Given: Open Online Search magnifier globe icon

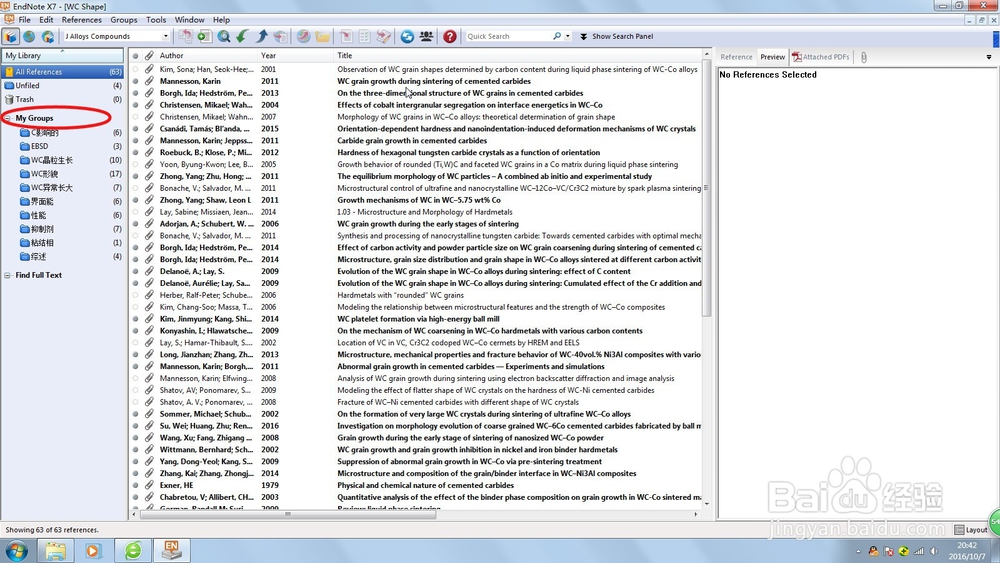Looking at the screenshot, I should [x=223, y=36].
